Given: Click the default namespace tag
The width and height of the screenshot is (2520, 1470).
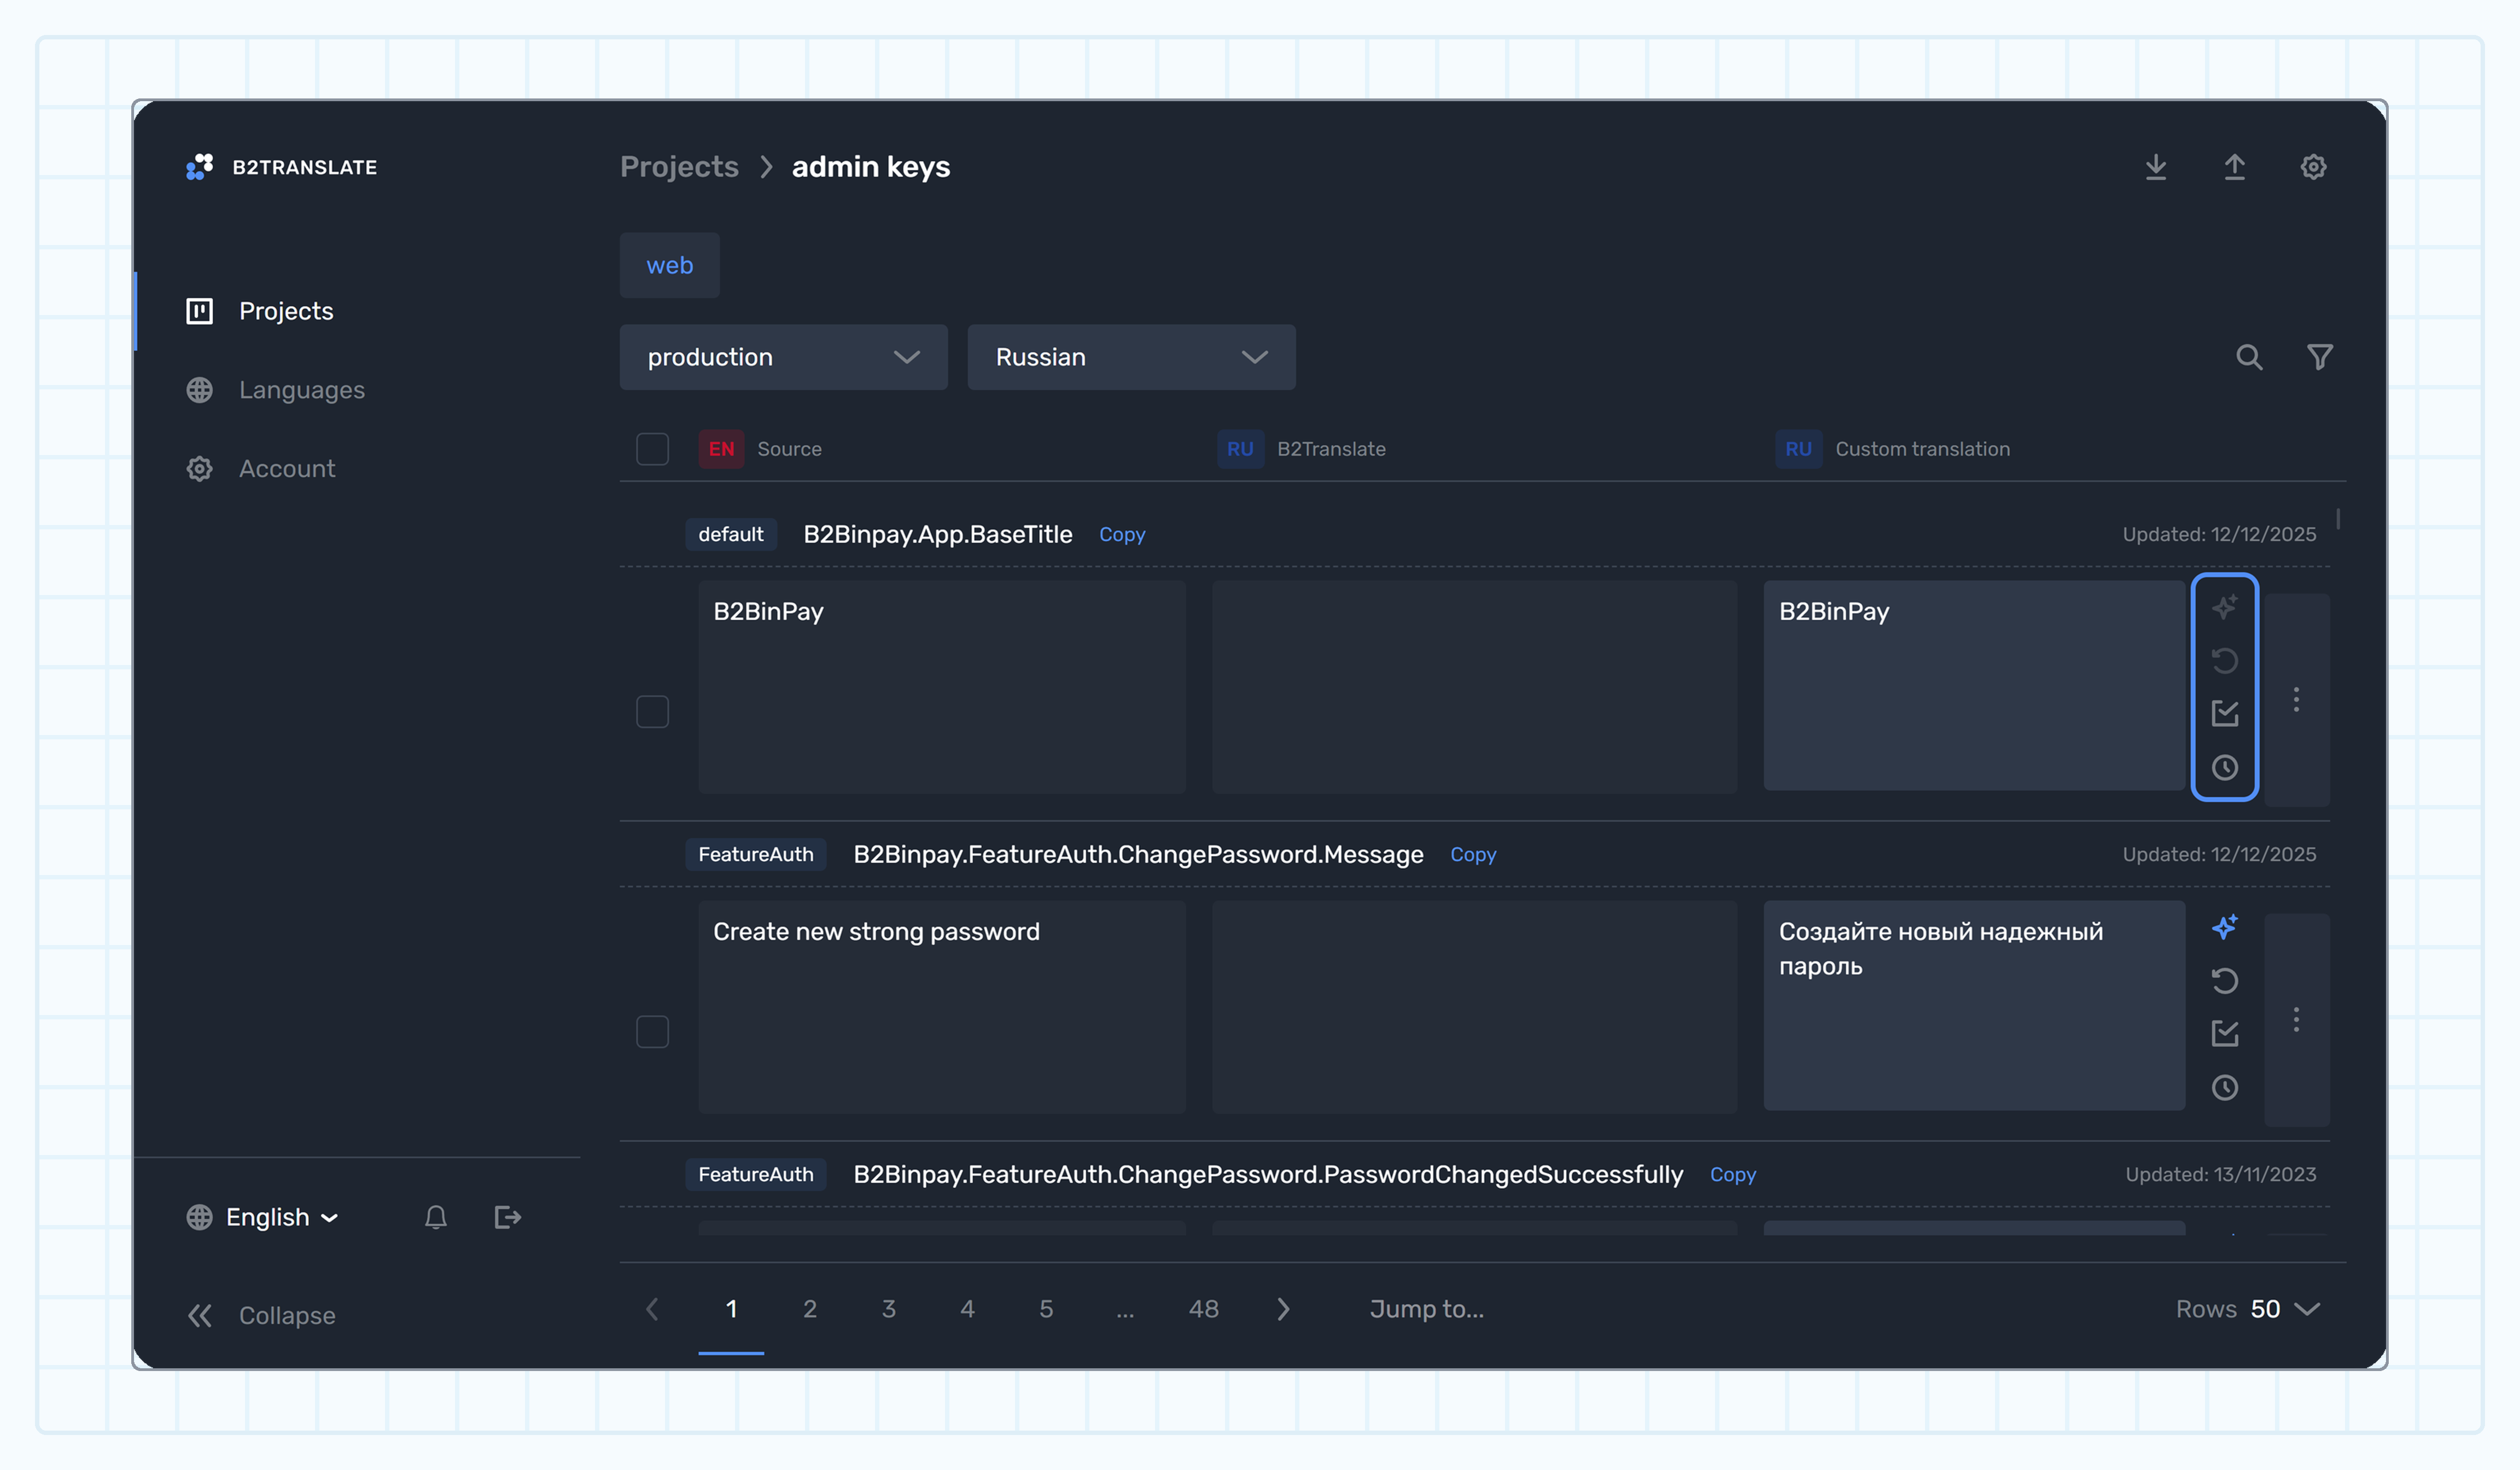Looking at the screenshot, I should (730, 535).
